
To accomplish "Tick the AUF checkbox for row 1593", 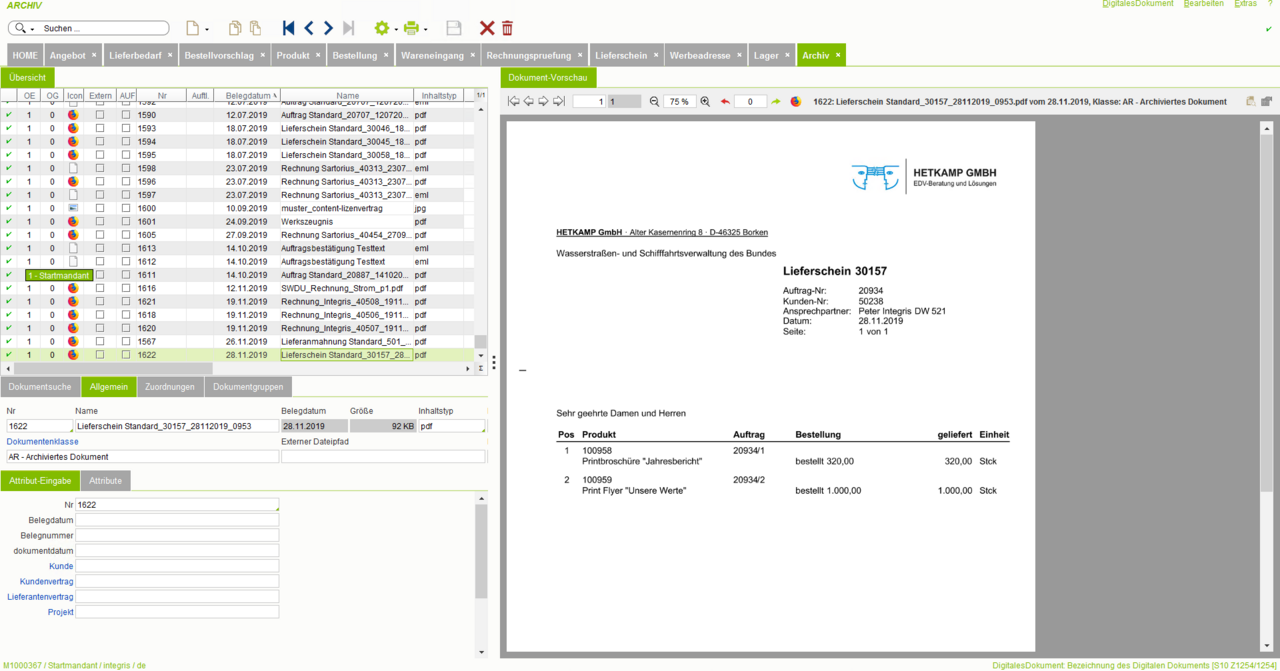I will point(126,128).
